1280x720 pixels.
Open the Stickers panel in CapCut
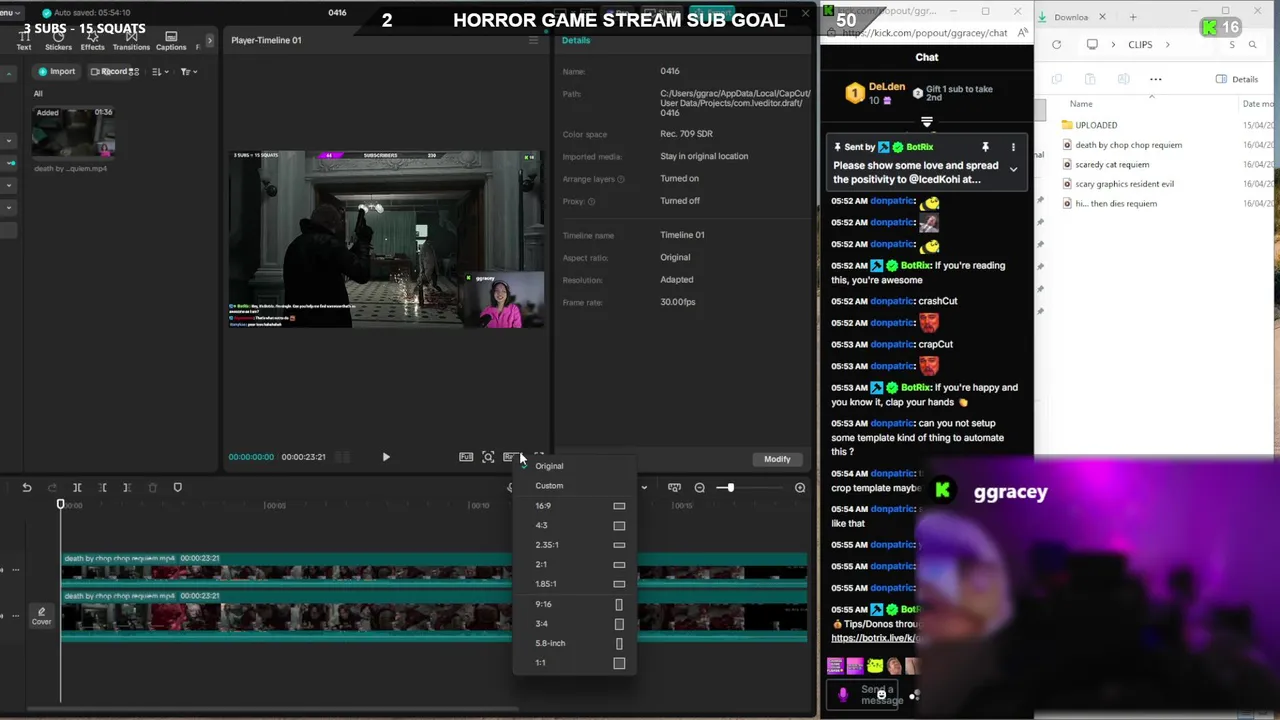click(x=58, y=41)
